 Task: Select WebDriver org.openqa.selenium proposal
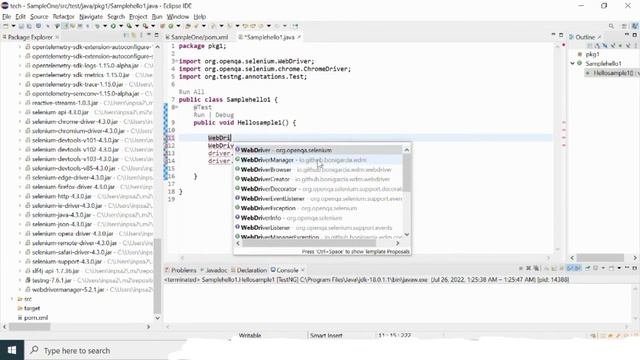pyautogui.click(x=318, y=150)
